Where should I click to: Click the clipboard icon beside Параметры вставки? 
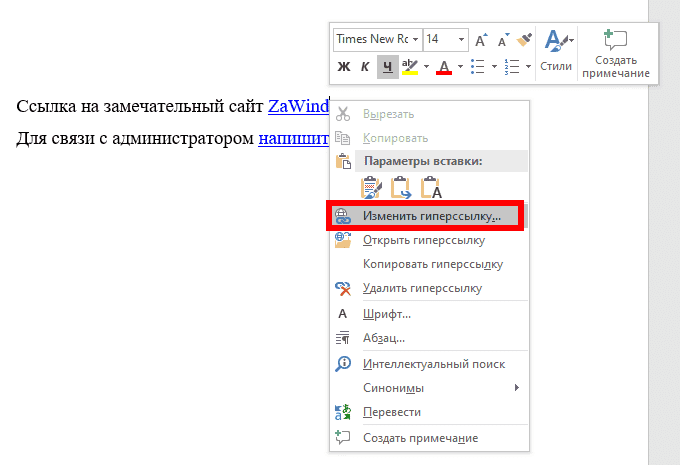point(343,161)
